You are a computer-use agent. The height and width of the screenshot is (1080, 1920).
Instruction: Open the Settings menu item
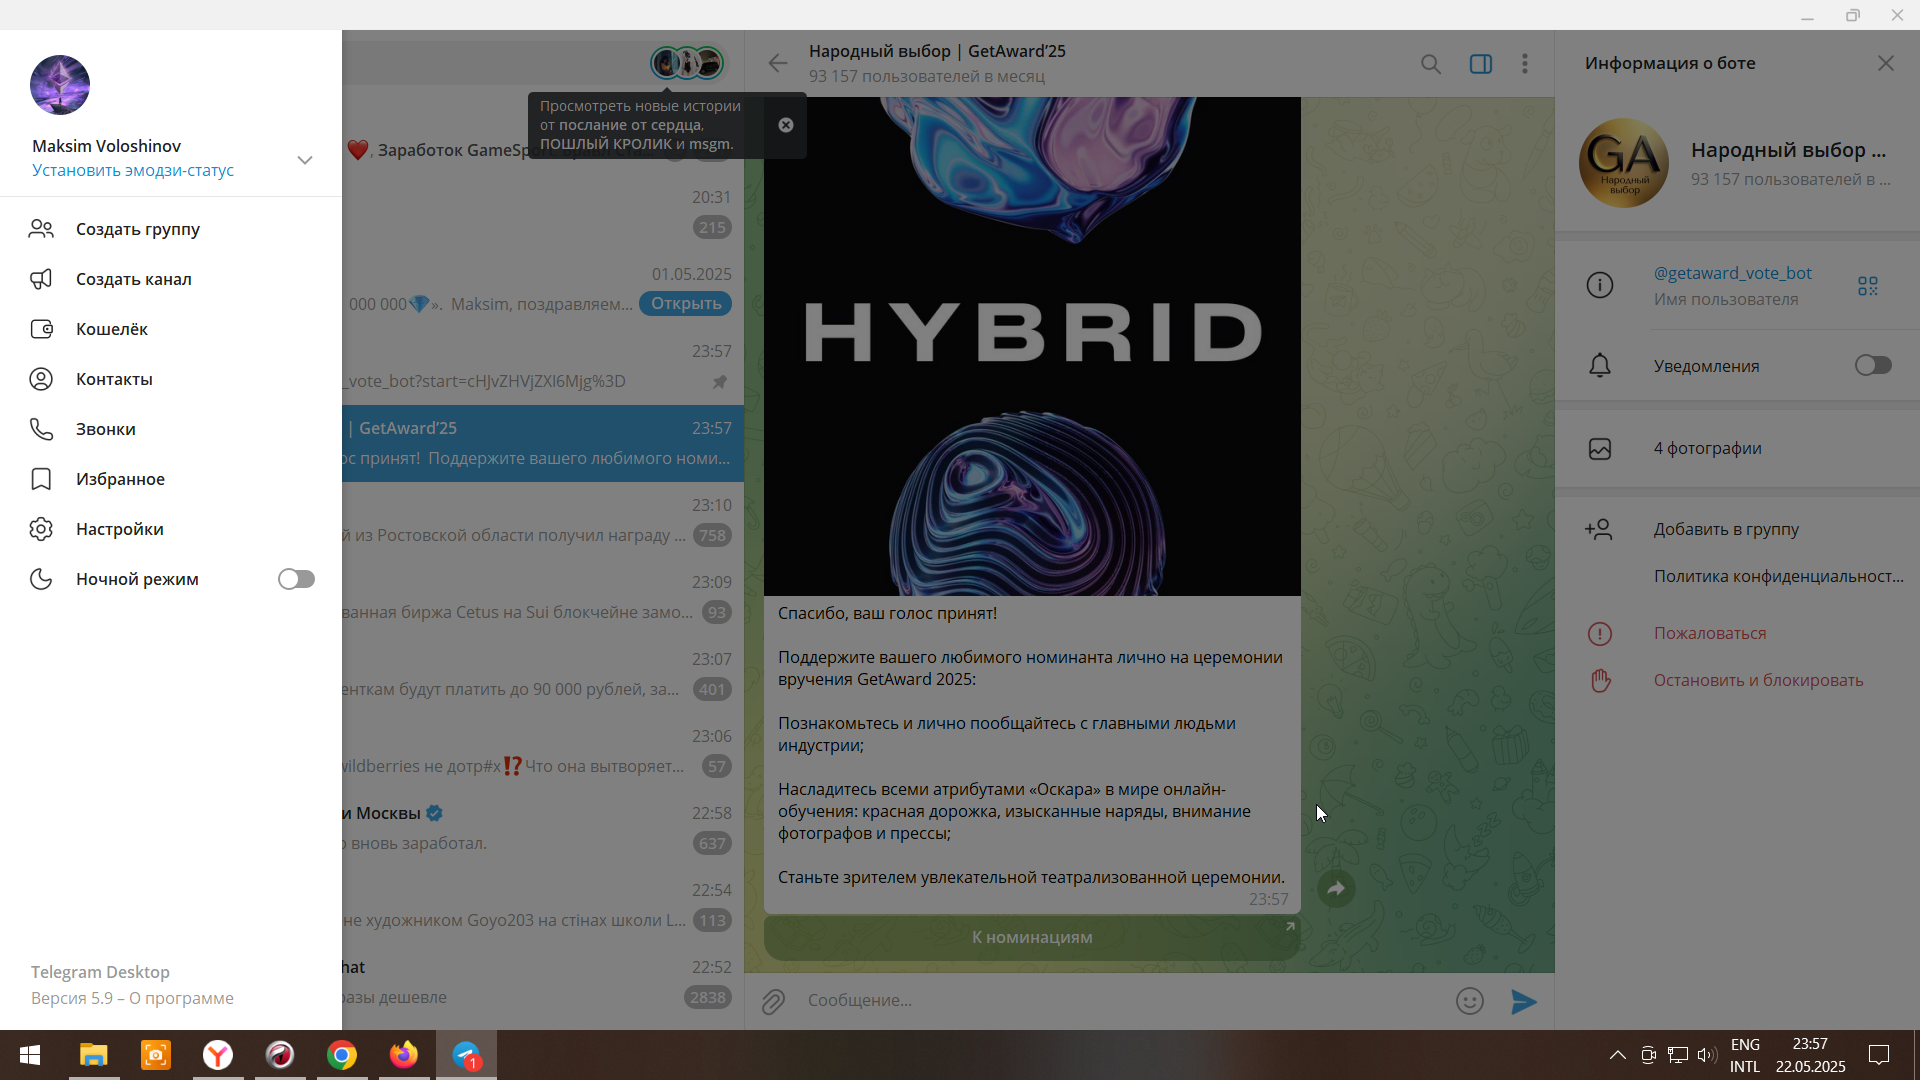click(119, 529)
